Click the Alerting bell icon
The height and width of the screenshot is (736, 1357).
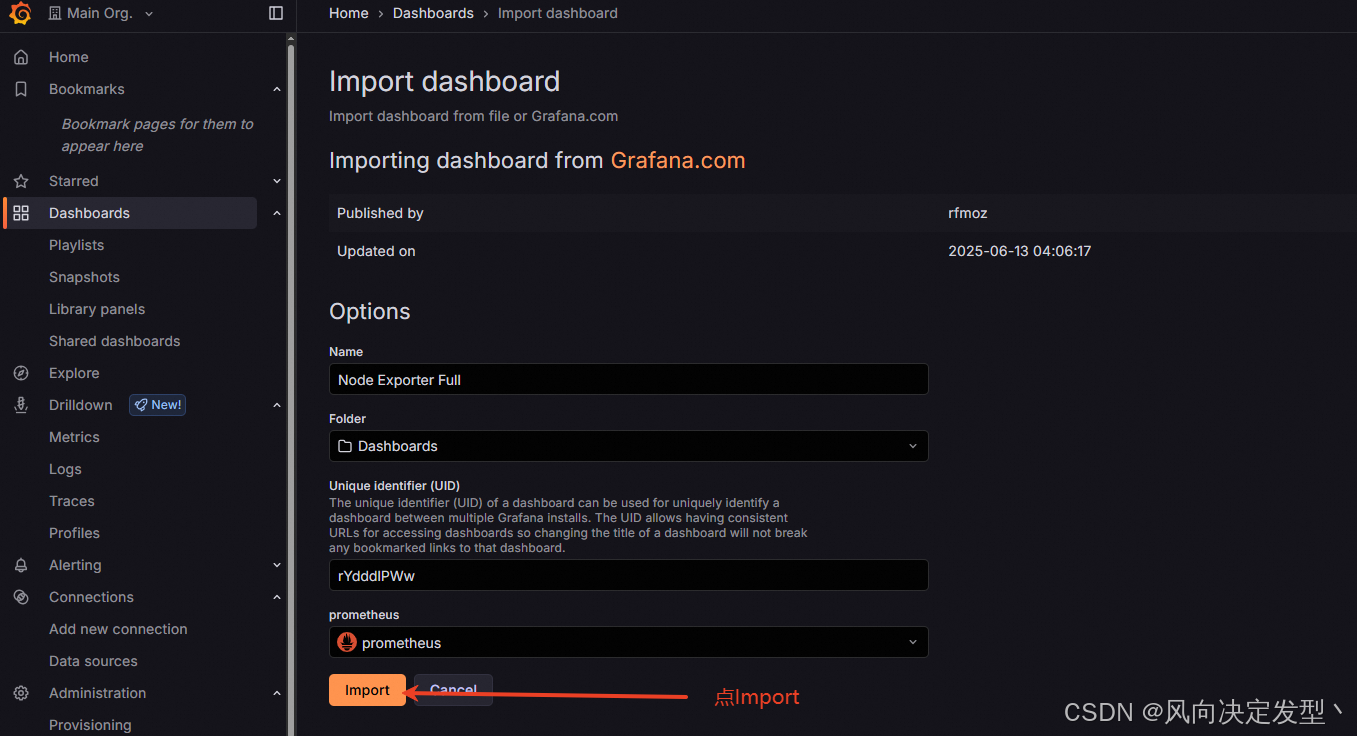point(21,565)
